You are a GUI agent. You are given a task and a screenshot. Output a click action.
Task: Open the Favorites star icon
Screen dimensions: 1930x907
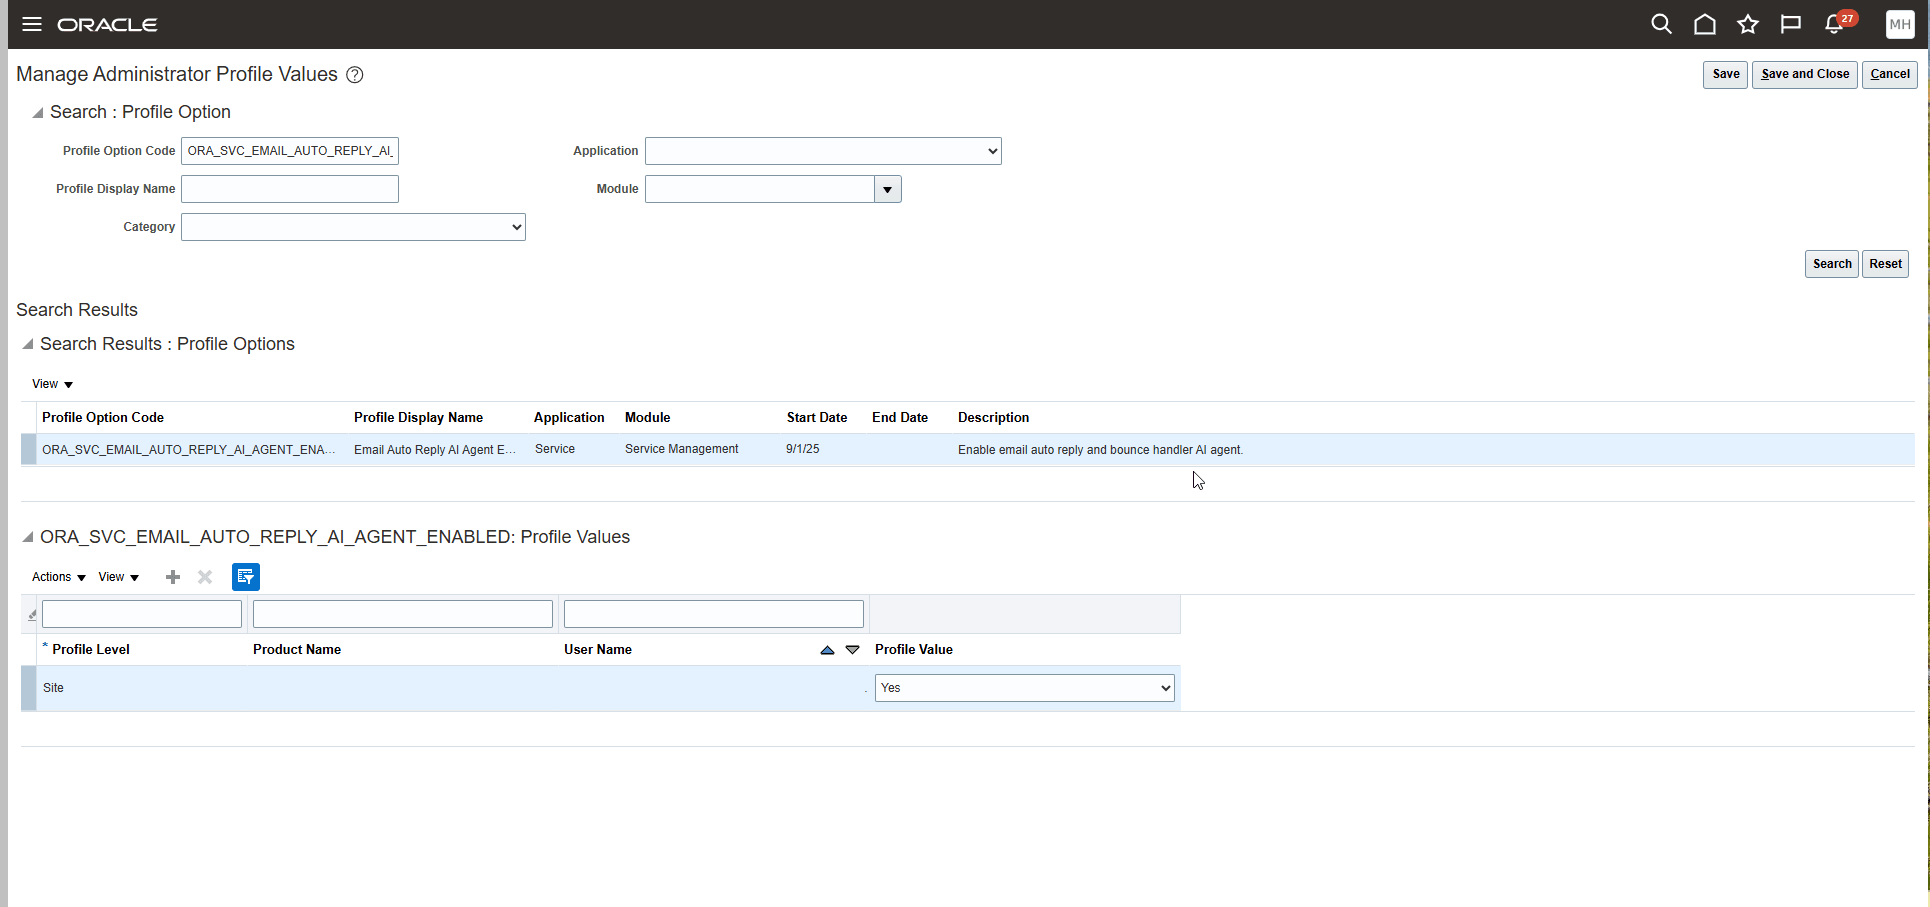tap(1747, 24)
